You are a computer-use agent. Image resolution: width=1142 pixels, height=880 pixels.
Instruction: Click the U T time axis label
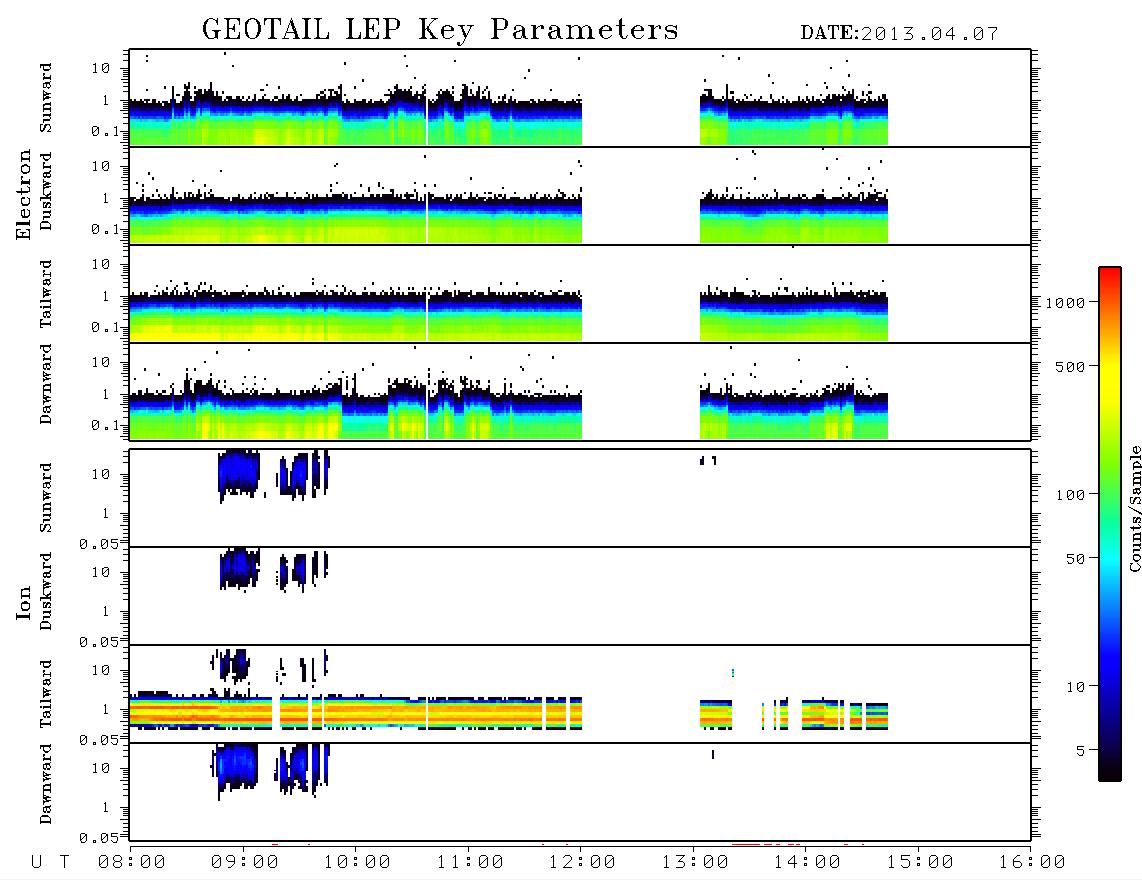(x=50, y=862)
